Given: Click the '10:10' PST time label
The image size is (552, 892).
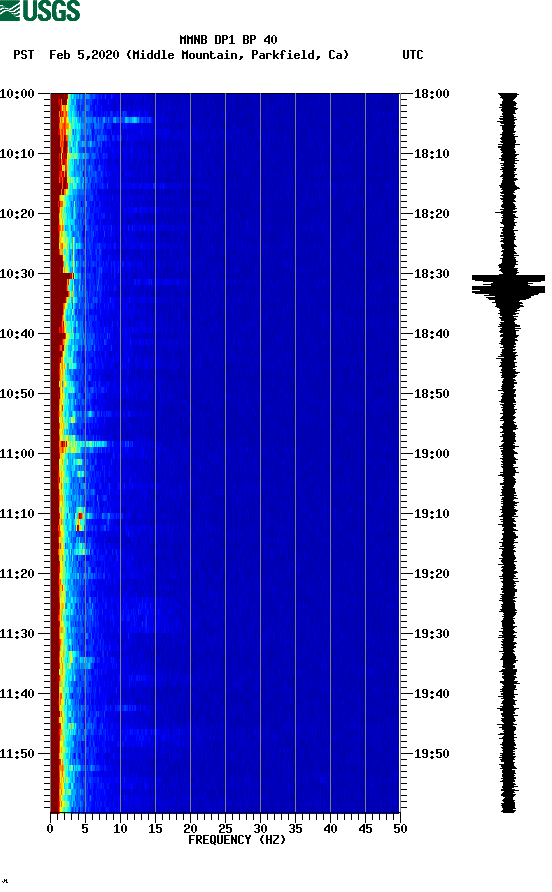Looking at the screenshot, I should coord(17,154).
